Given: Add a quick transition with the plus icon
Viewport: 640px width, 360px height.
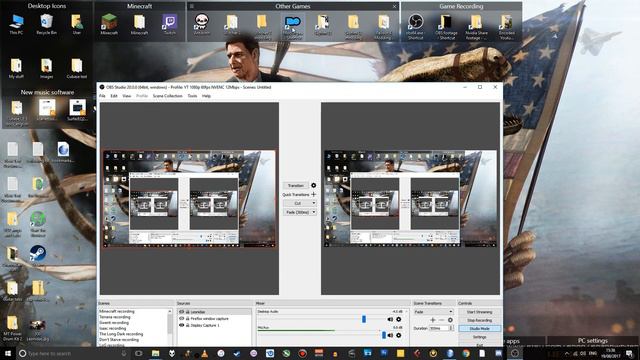Looking at the screenshot, I should 313,194.
